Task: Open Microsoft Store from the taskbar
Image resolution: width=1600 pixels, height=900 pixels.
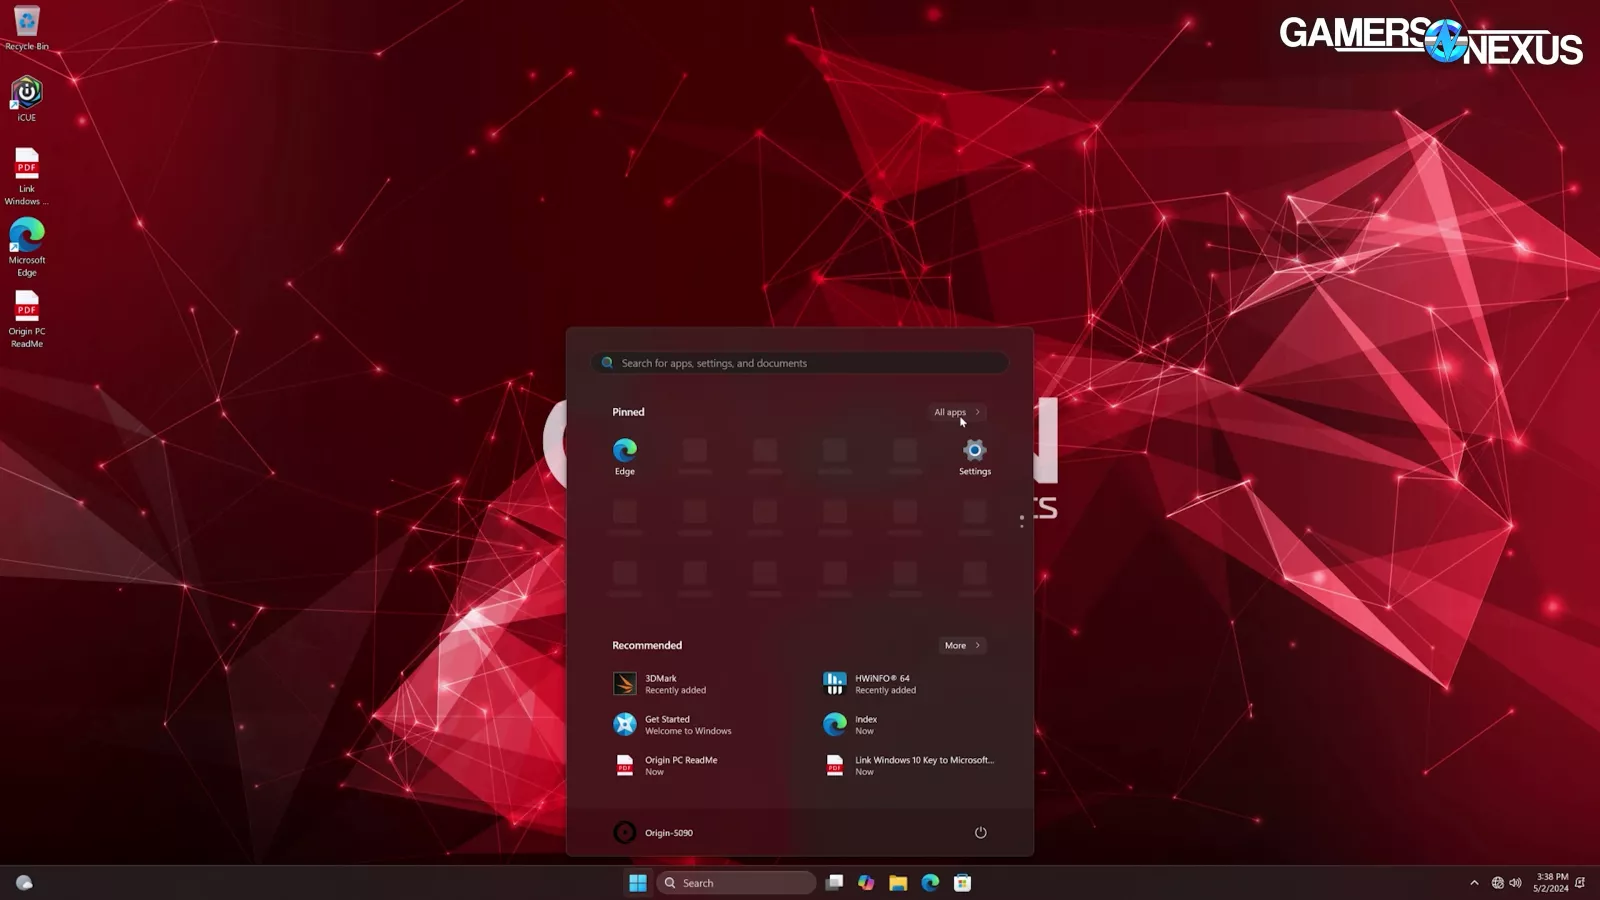Action: (x=962, y=883)
